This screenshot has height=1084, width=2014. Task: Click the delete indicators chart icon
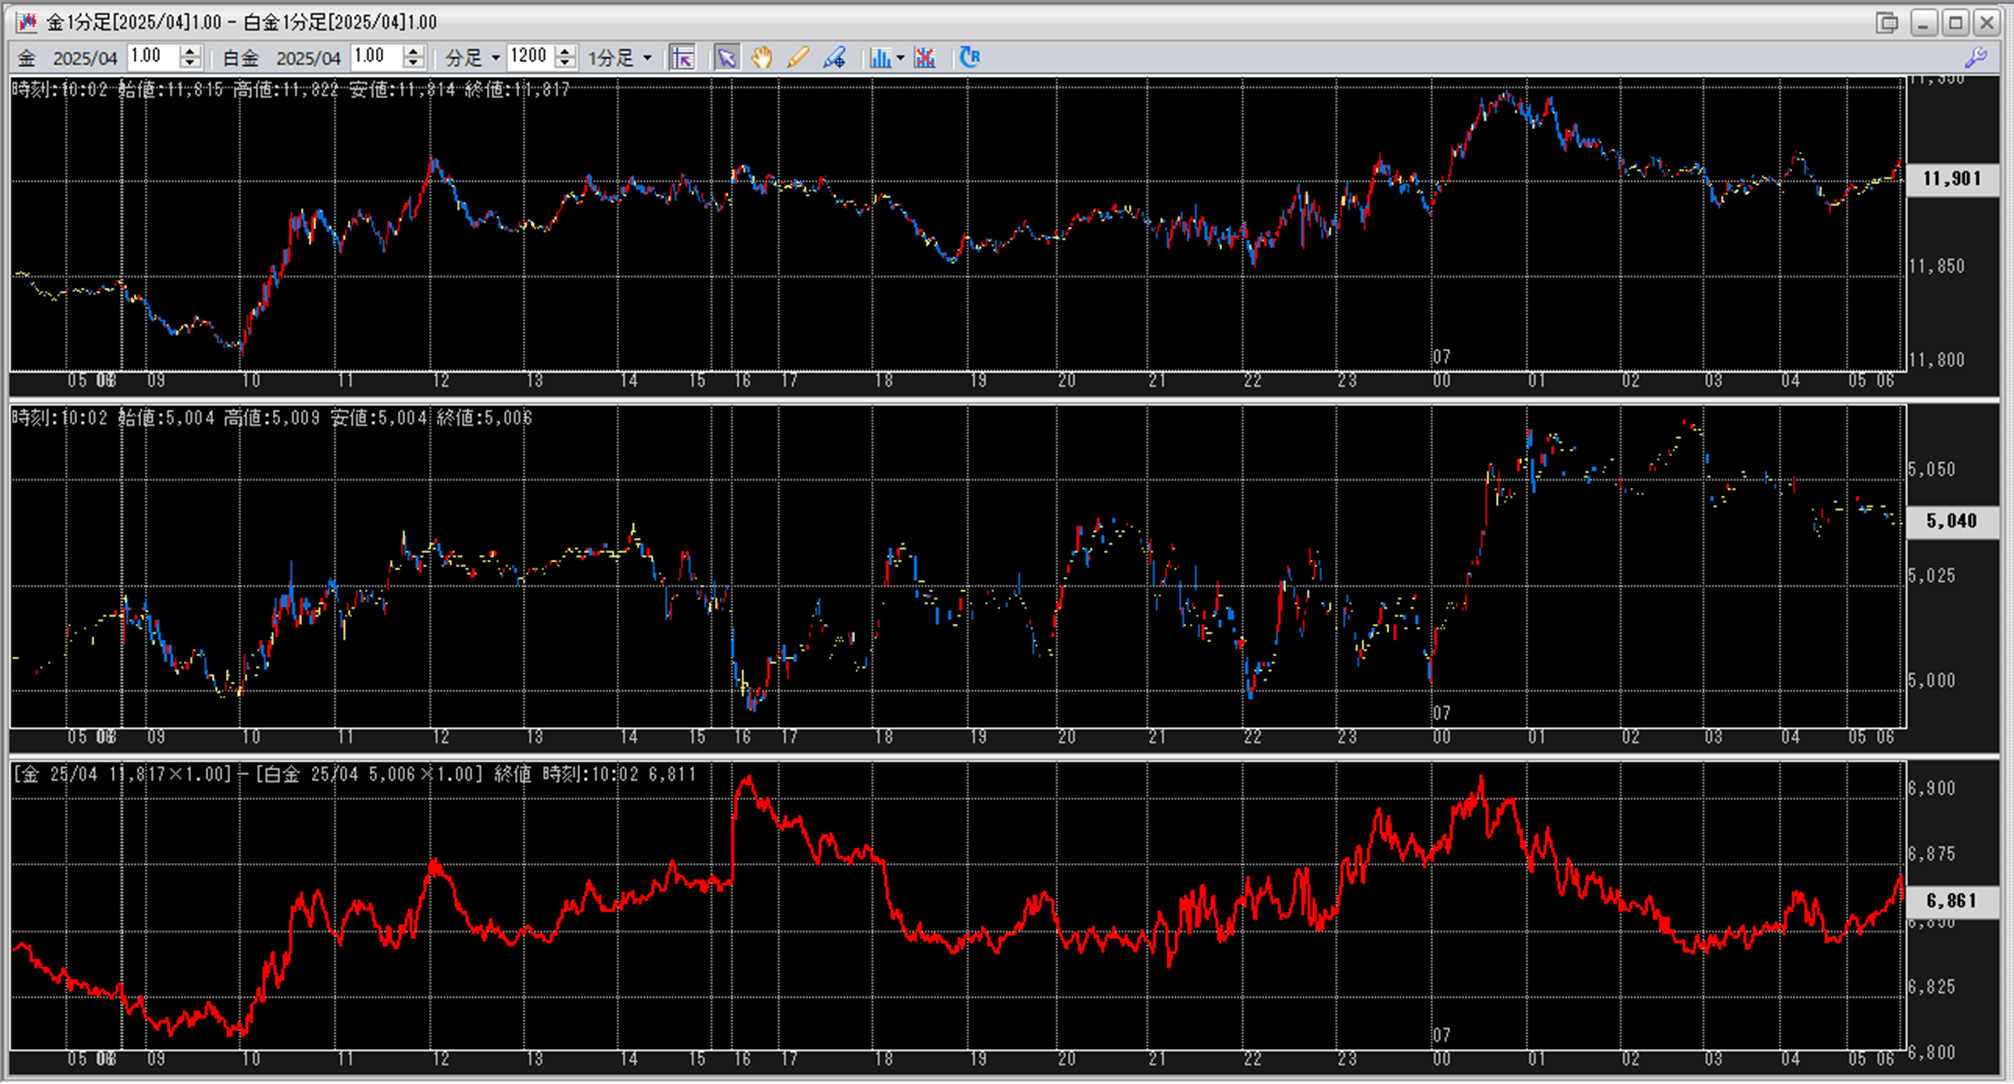[925, 58]
